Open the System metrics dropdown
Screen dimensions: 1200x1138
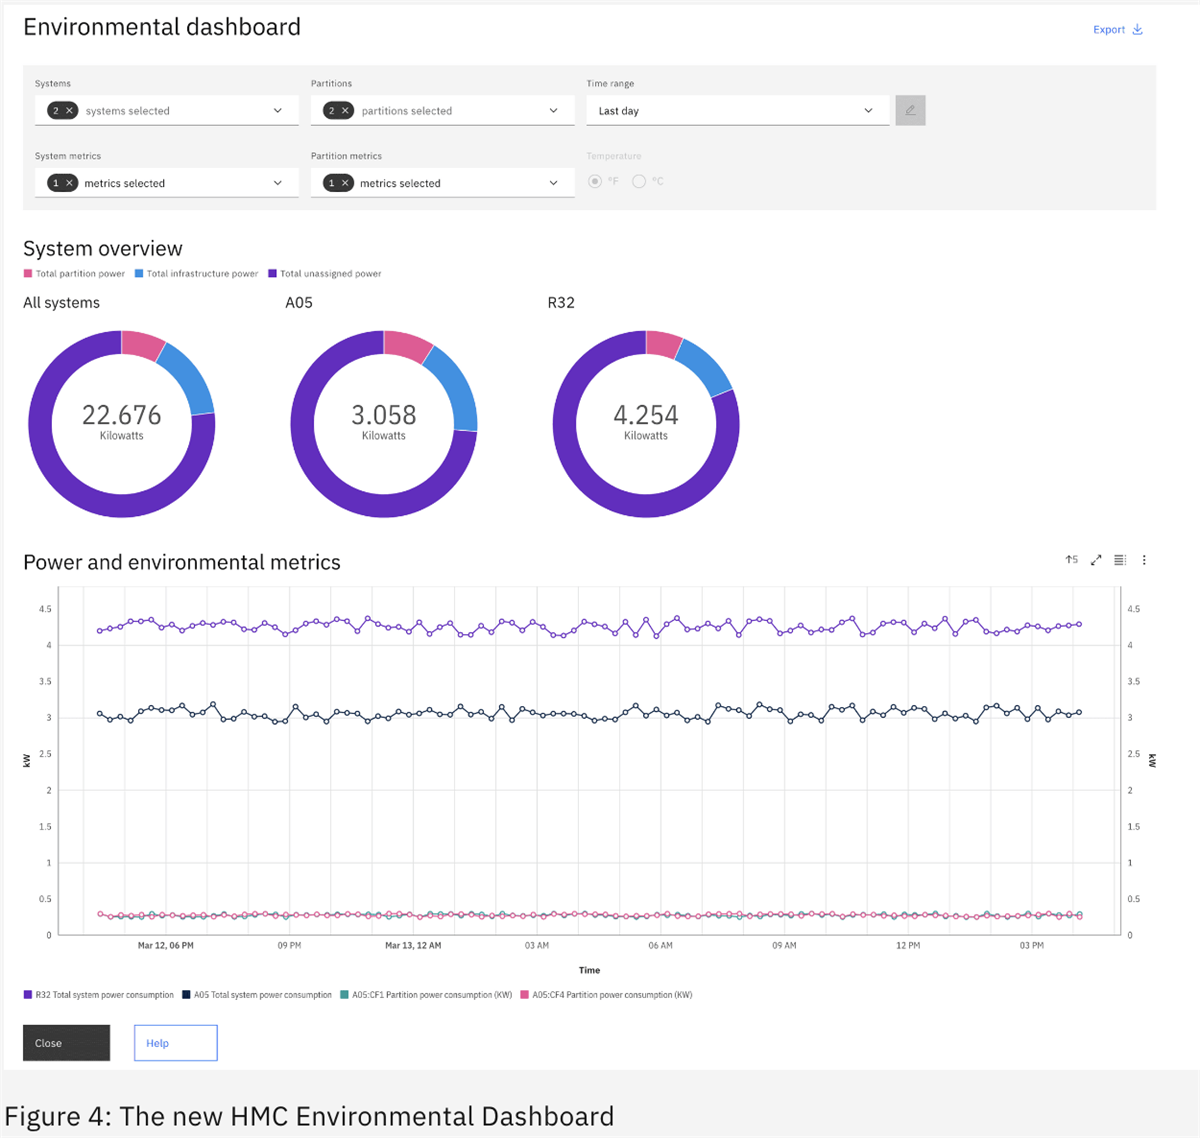[x=277, y=183]
